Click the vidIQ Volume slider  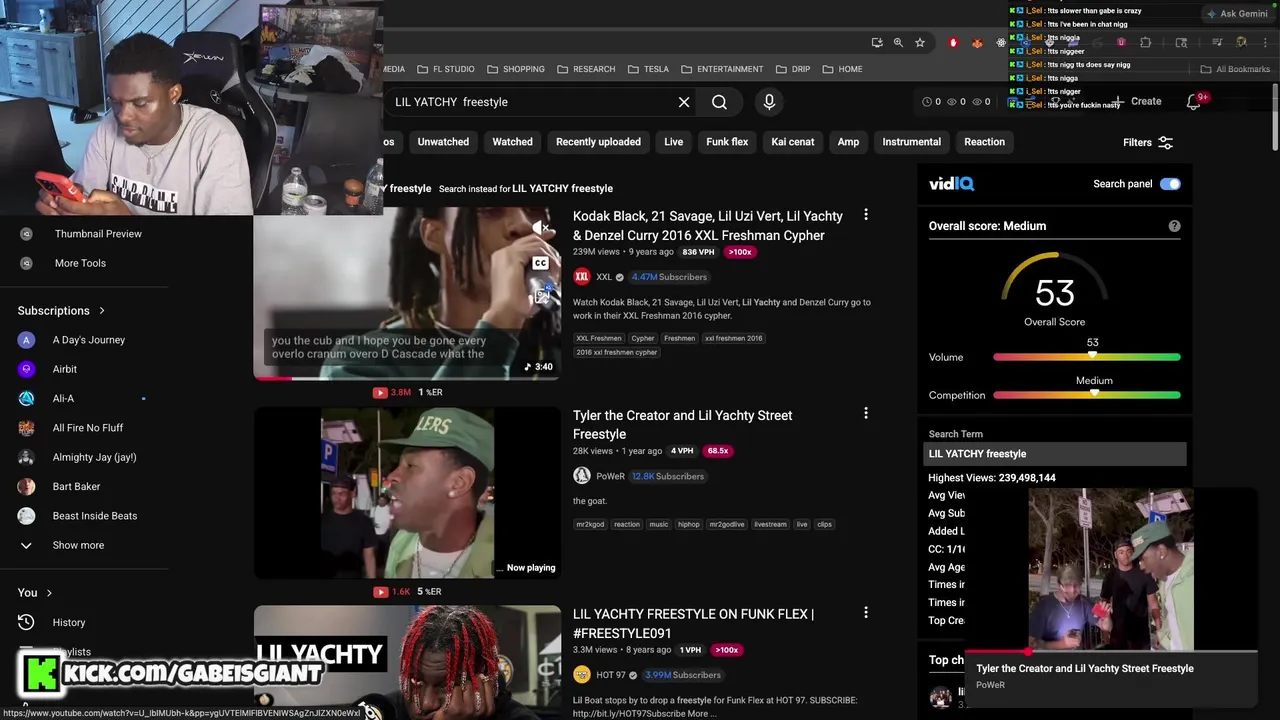pos(1086,357)
